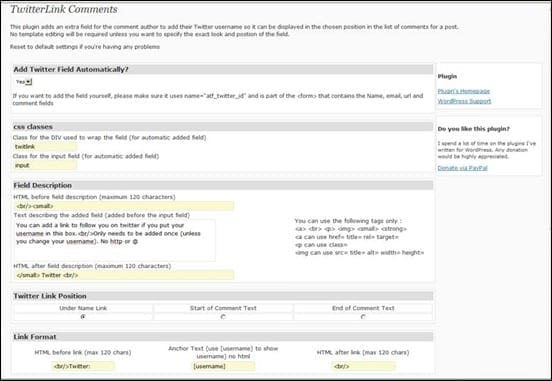Screen dimensions: 552x381
Task: Click the End of Comment Text label
Action: click(x=363, y=308)
